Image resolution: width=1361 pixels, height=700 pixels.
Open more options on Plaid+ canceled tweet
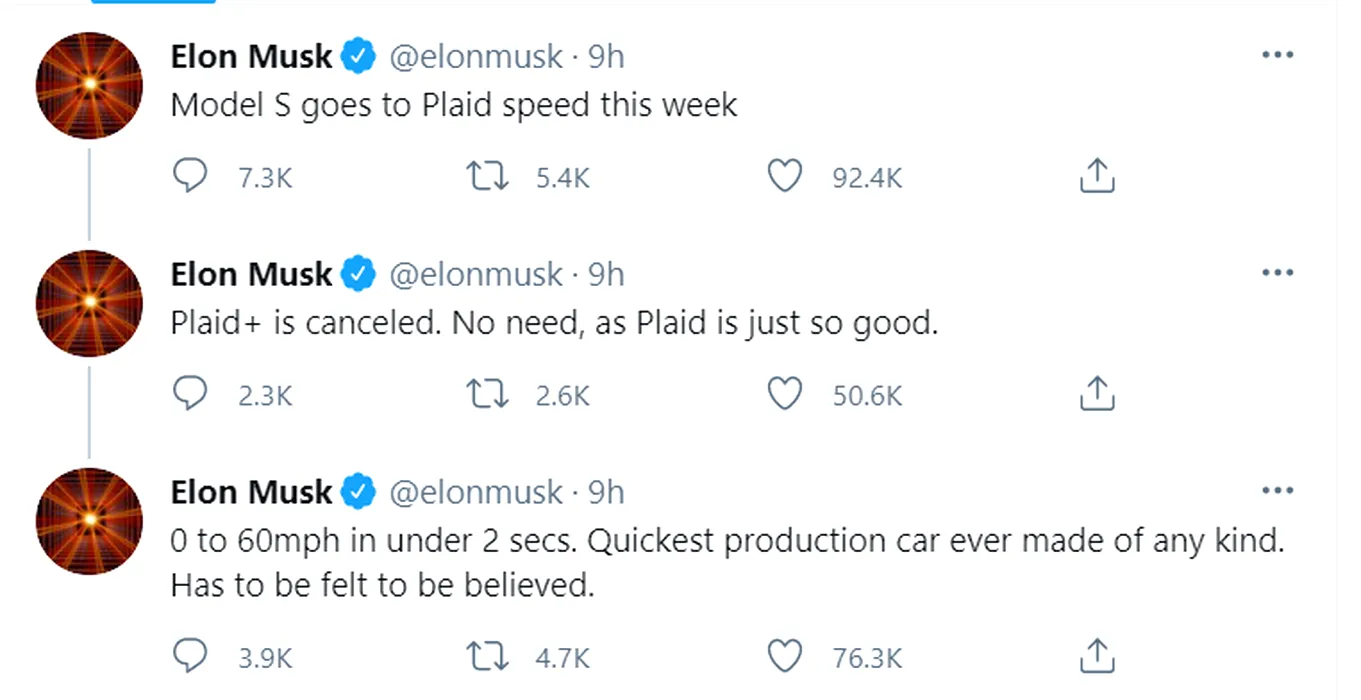[x=1278, y=273]
